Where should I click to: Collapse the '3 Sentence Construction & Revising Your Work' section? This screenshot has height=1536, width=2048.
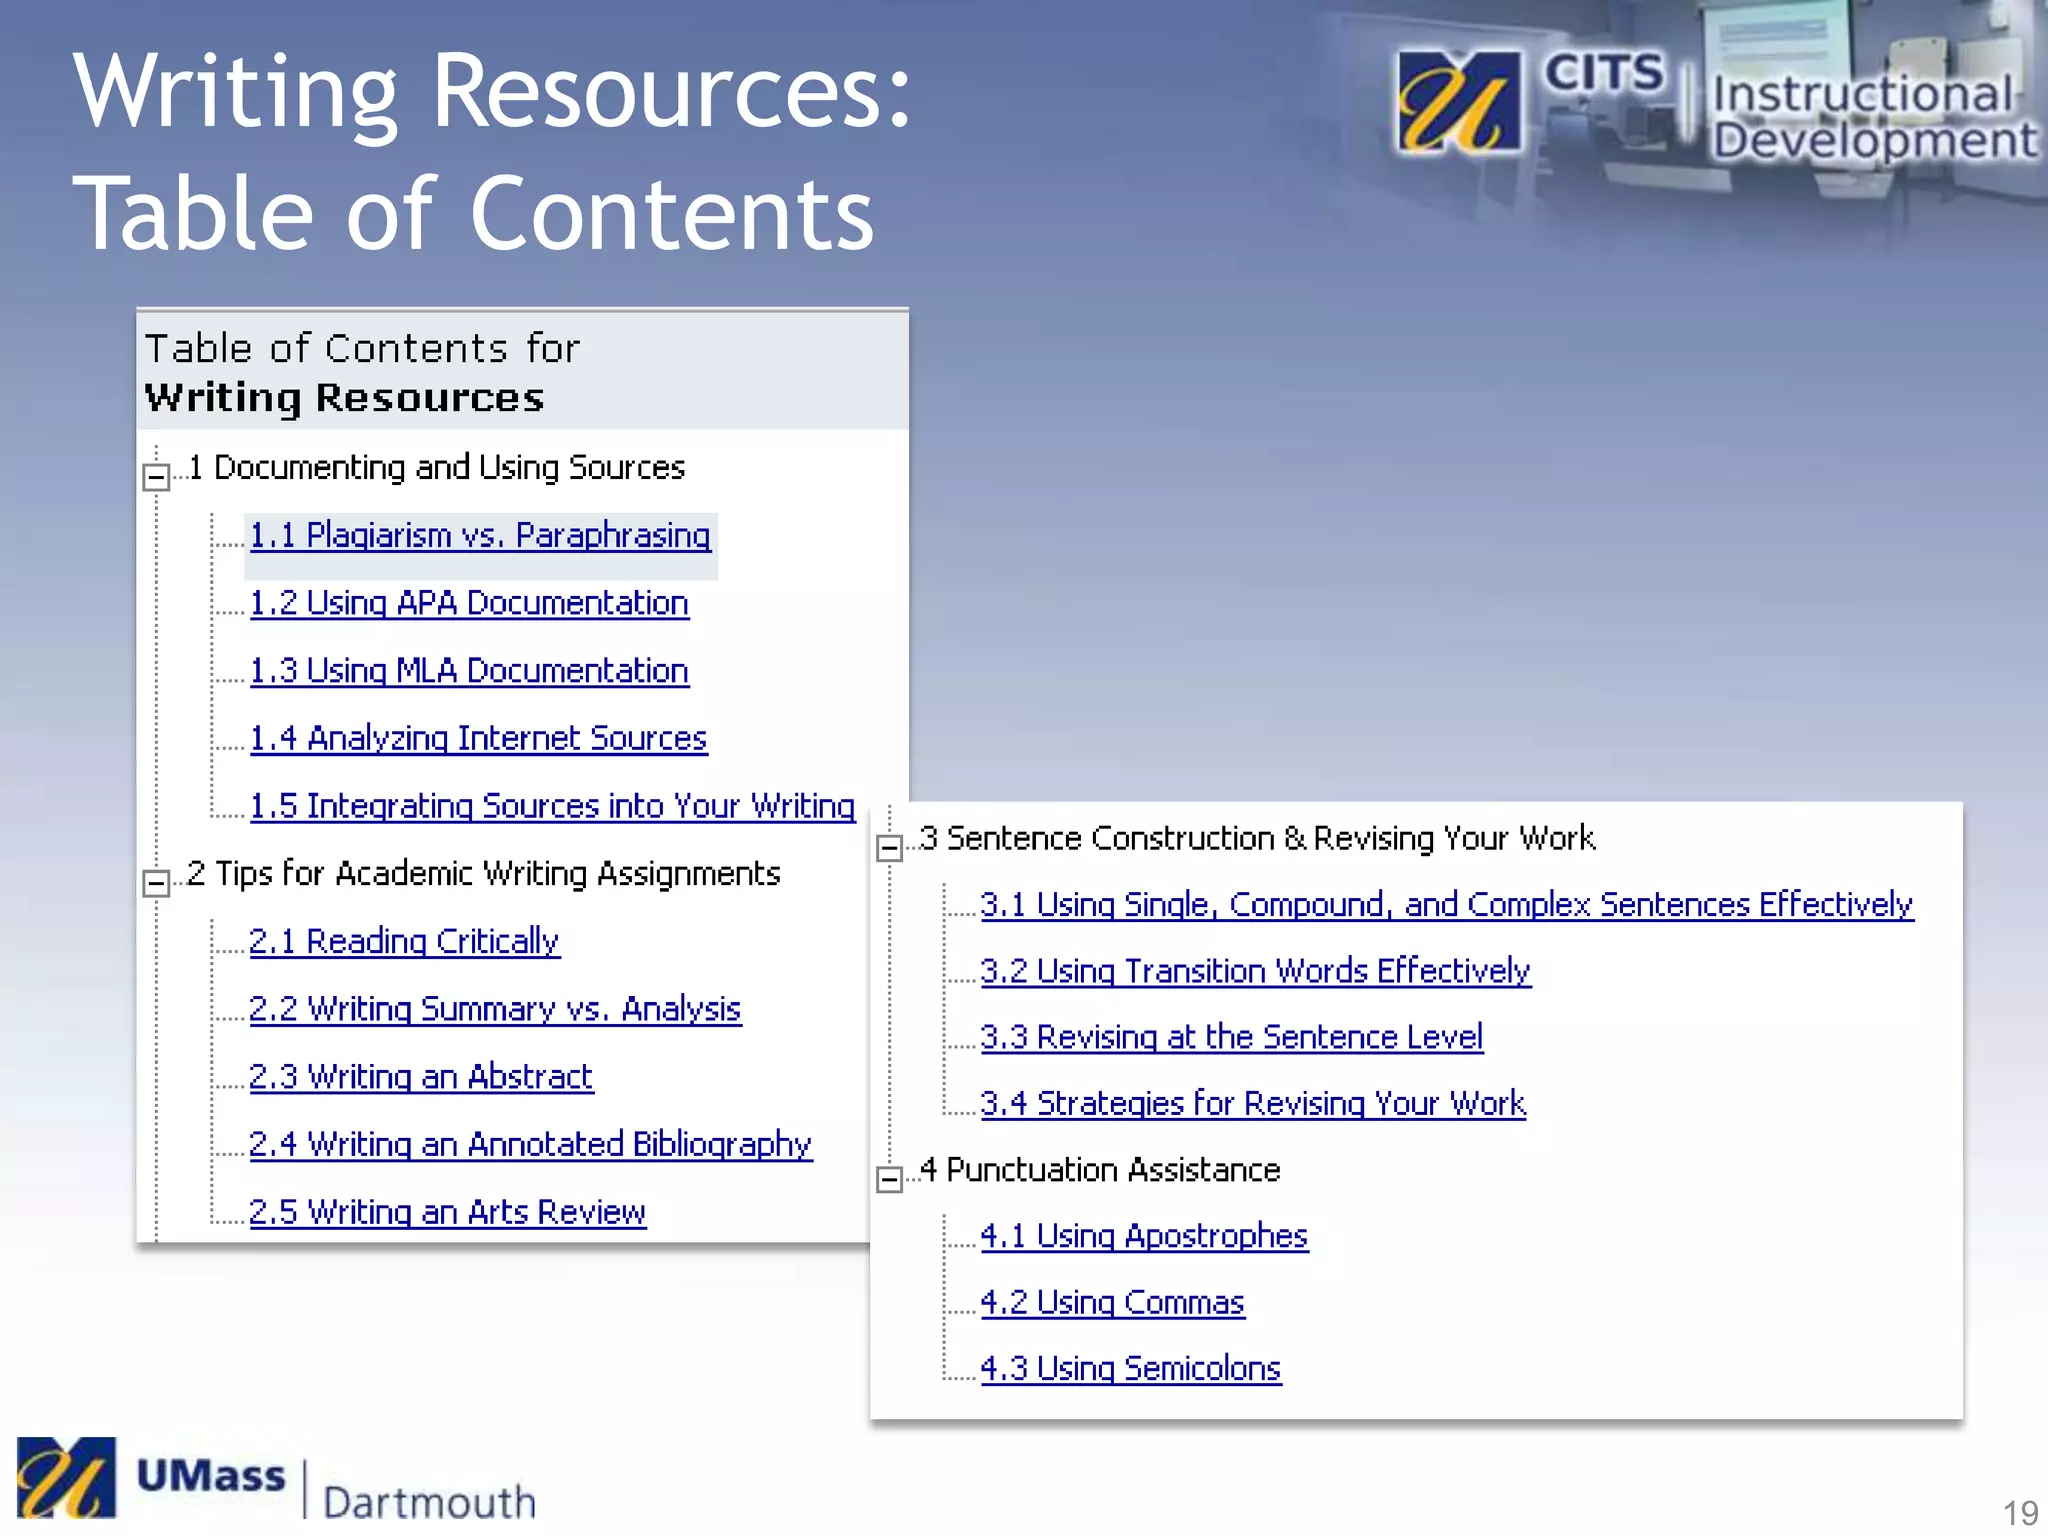pyautogui.click(x=889, y=848)
